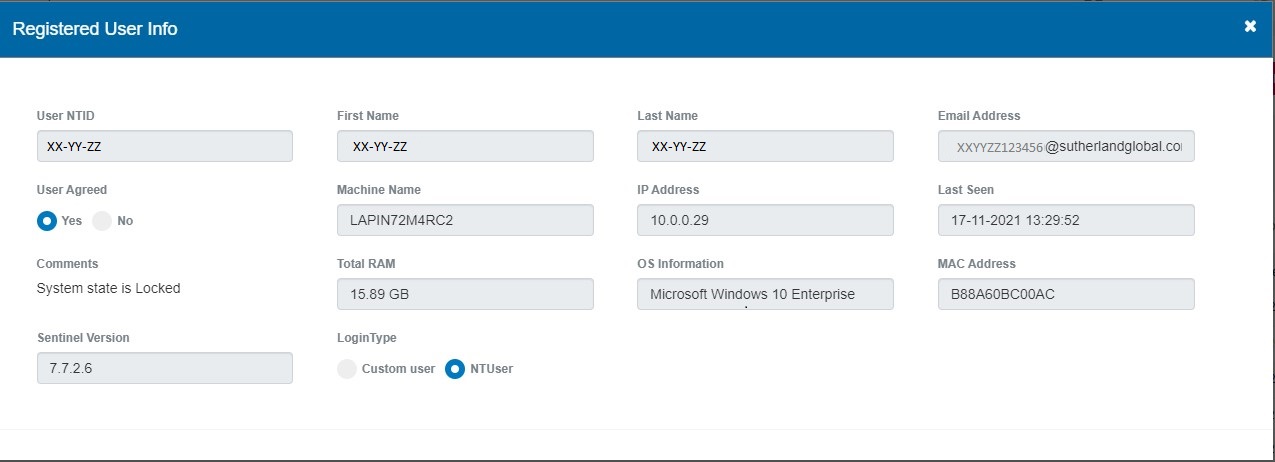Click the Total RAM field
The height and width of the screenshot is (462, 1275).
[465, 294]
